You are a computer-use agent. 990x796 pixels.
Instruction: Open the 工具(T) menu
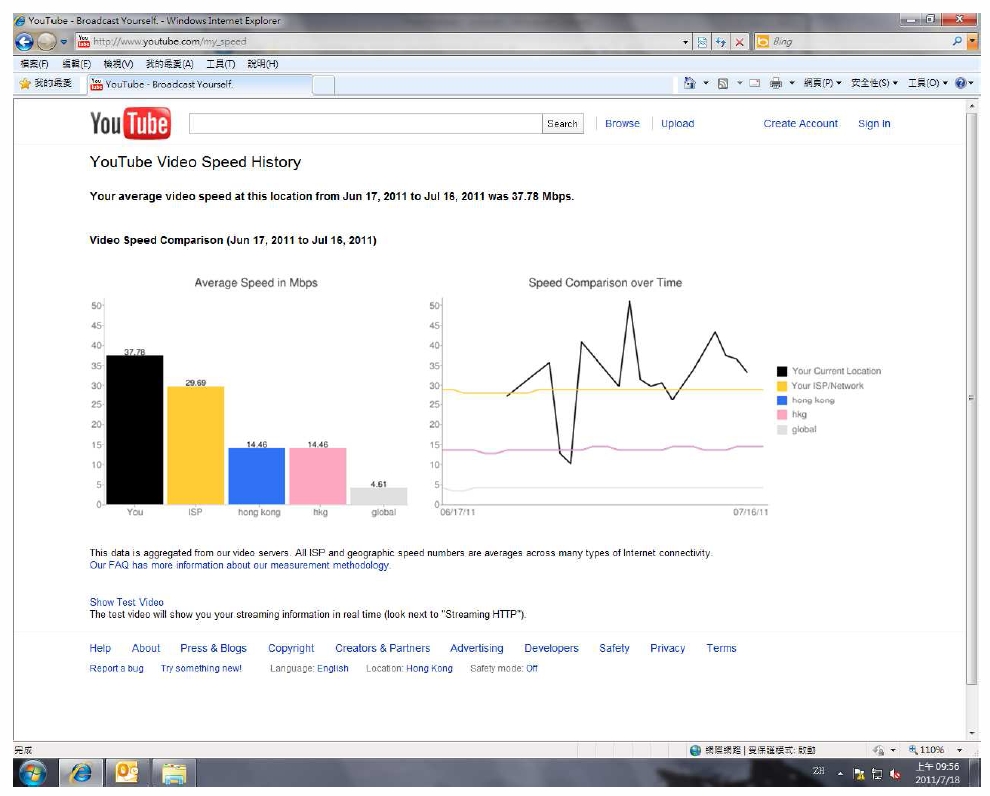[220, 64]
